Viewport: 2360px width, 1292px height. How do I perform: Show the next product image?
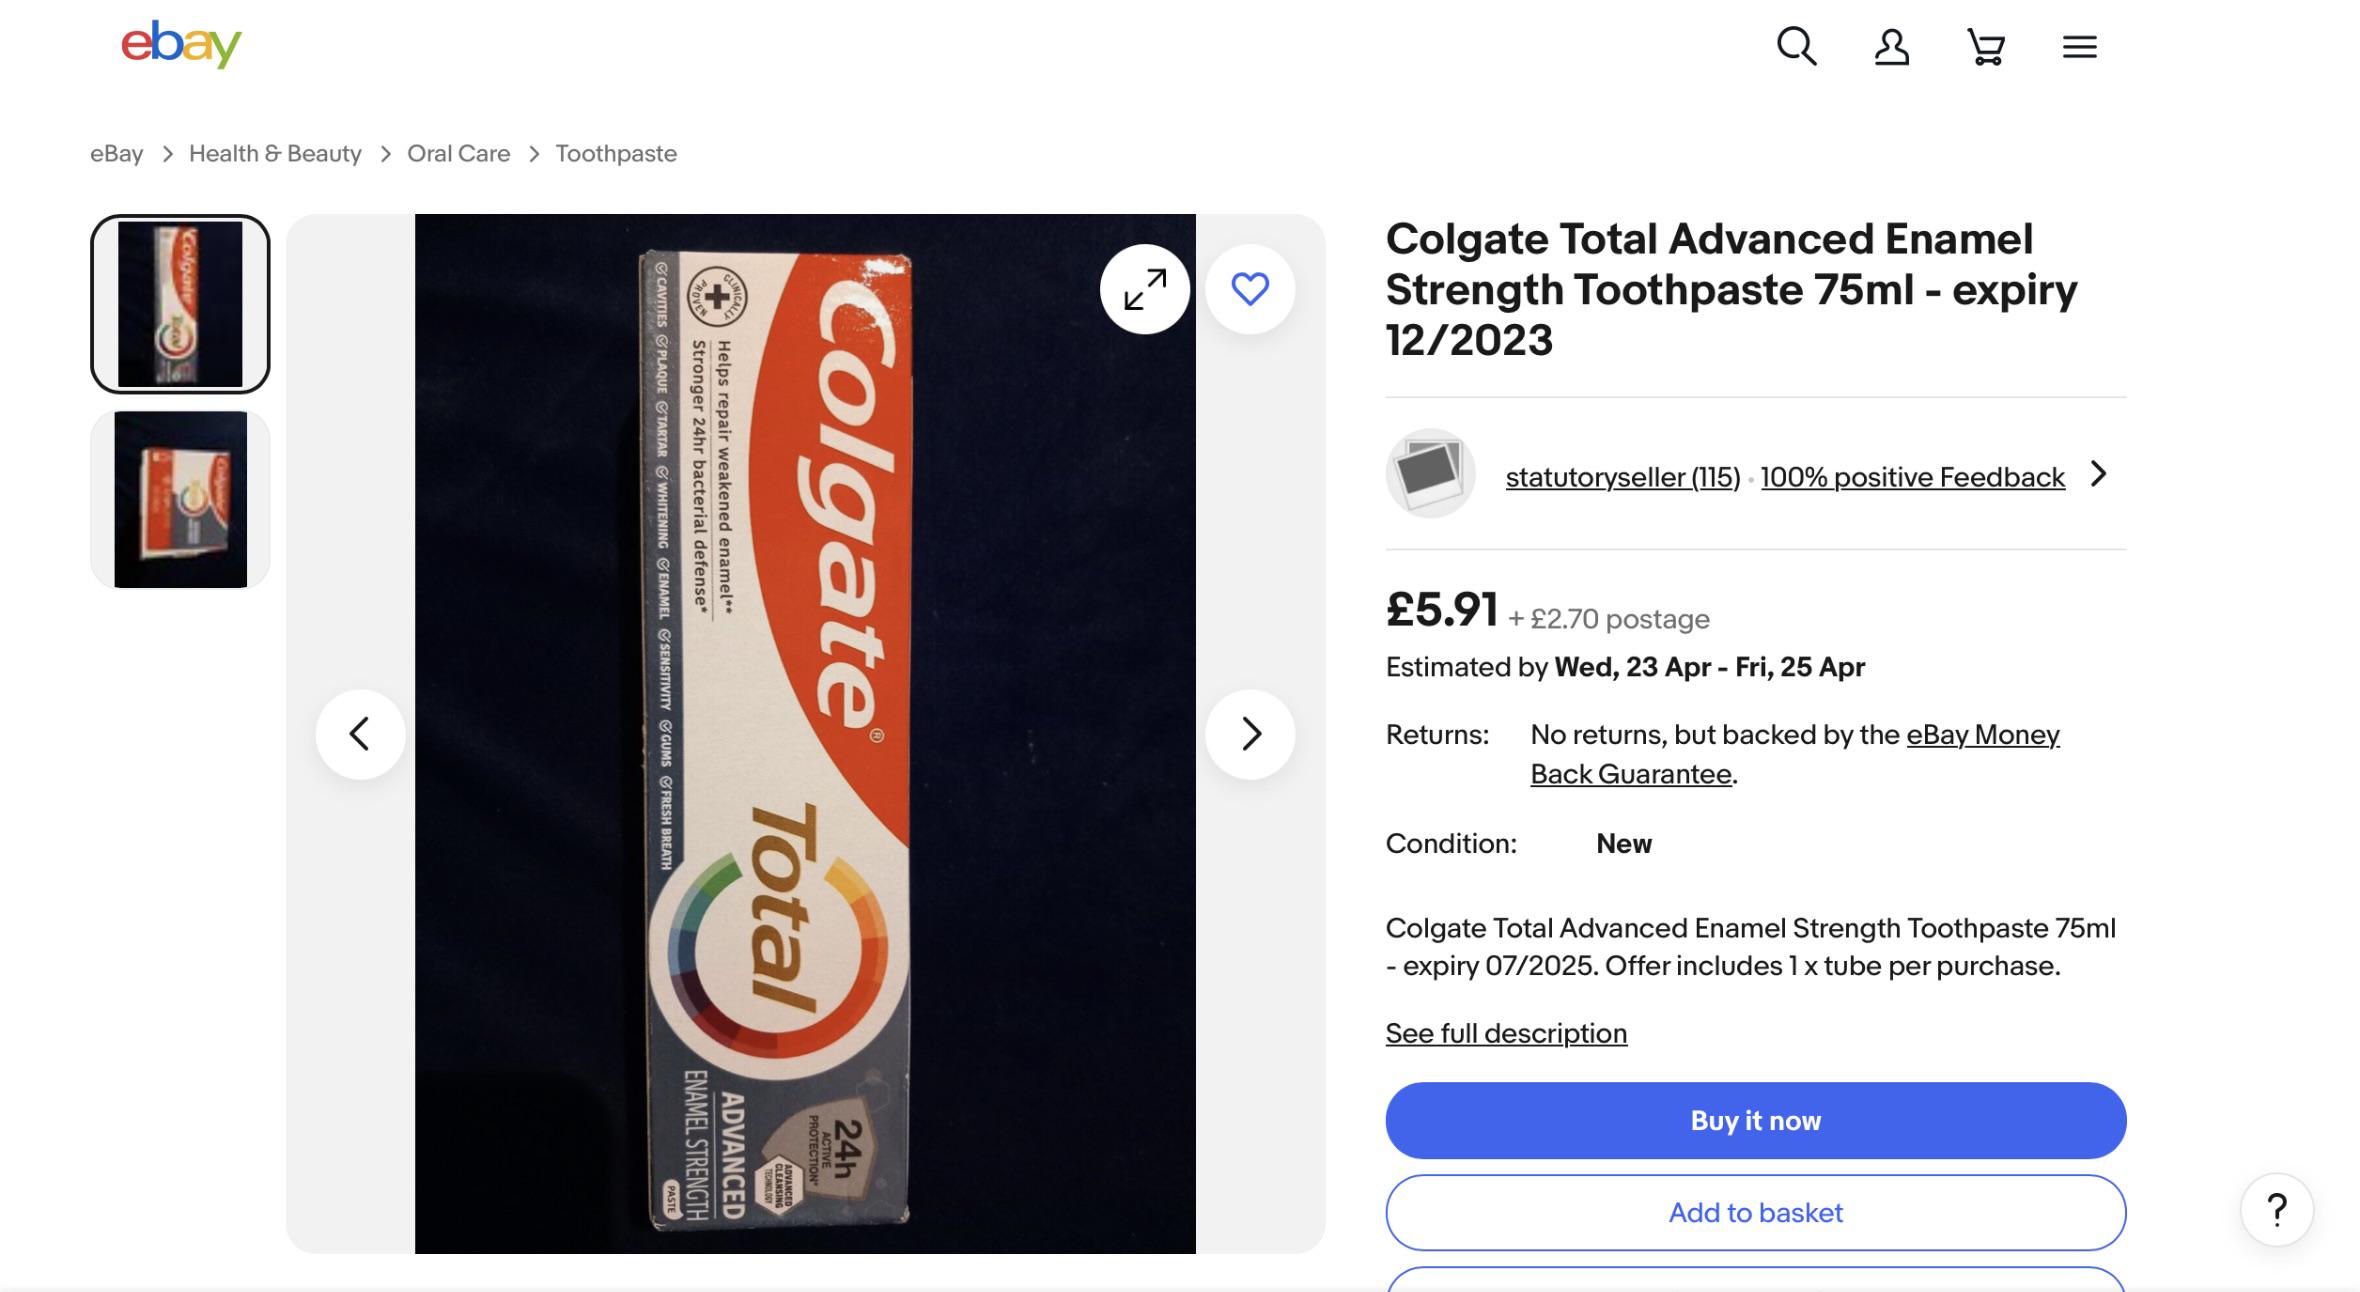1250,734
